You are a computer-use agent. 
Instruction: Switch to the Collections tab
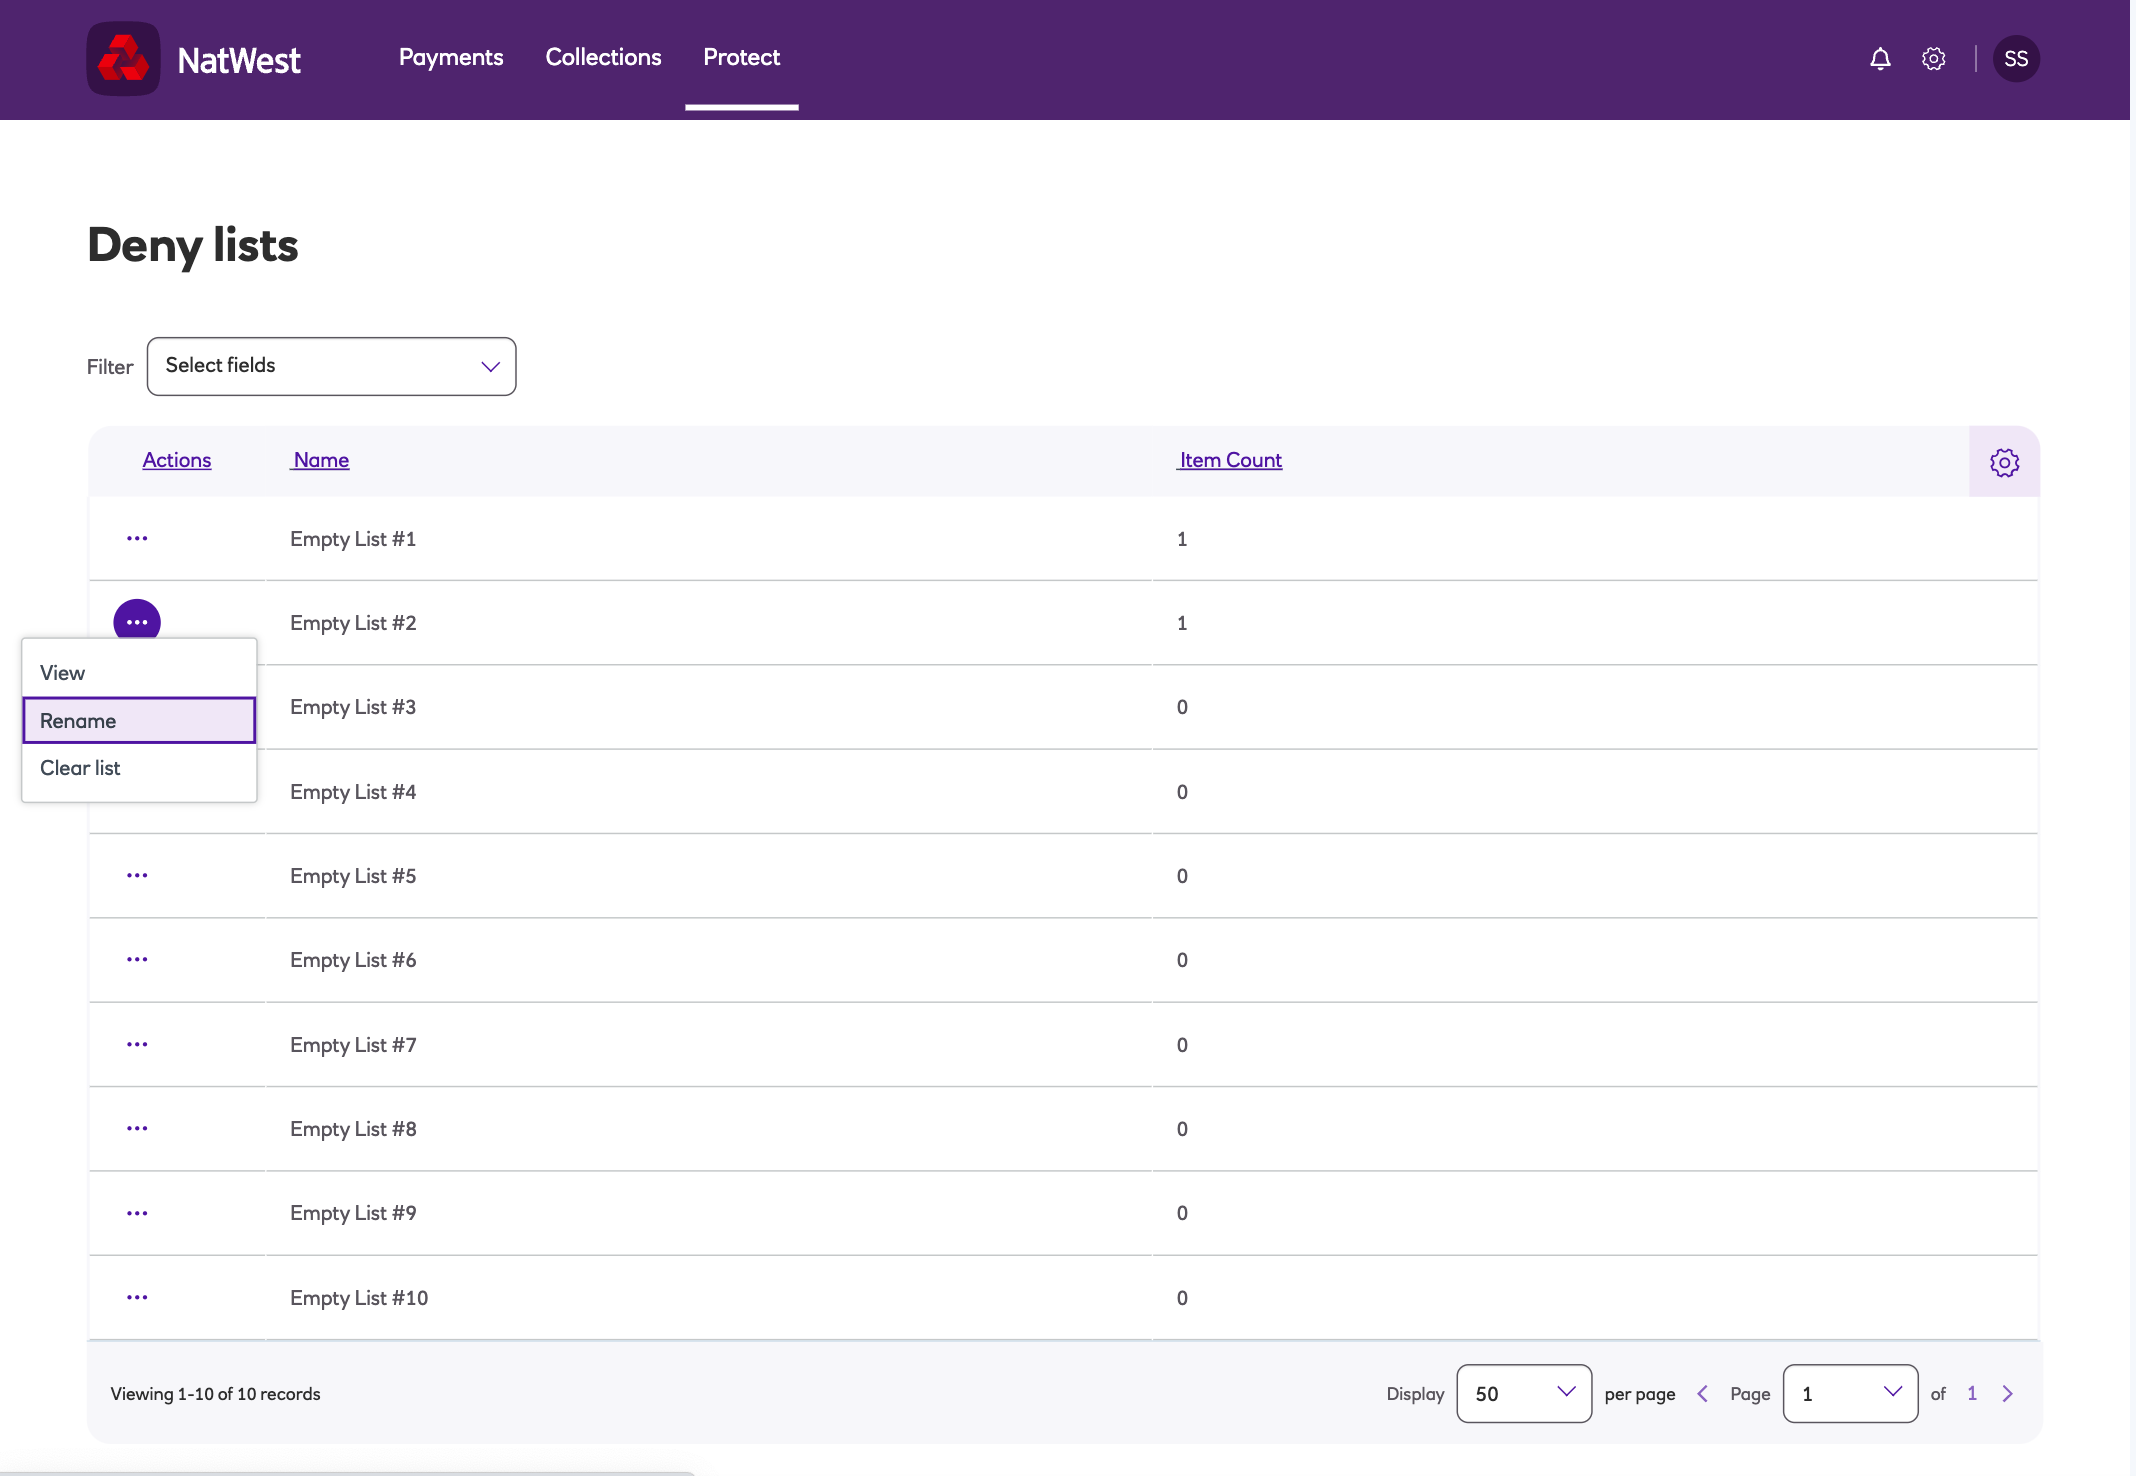[603, 58]
